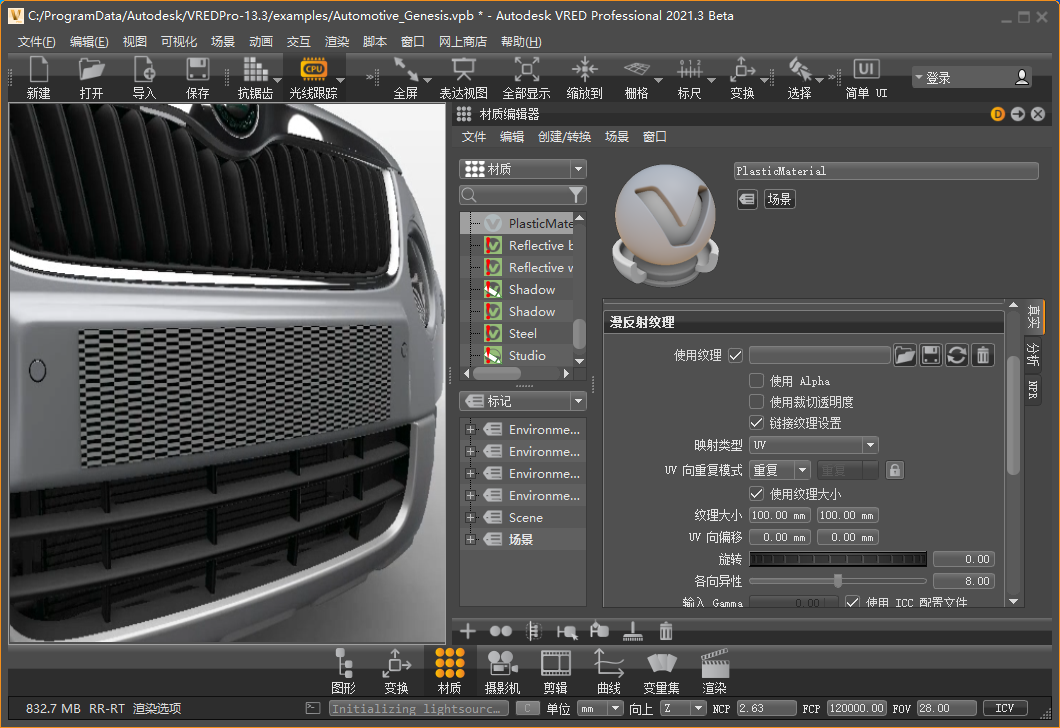The height and width of the screenshot is (728, 1060).
Task: Open the 渲染 menu in the menu bar
Action: 337,42
